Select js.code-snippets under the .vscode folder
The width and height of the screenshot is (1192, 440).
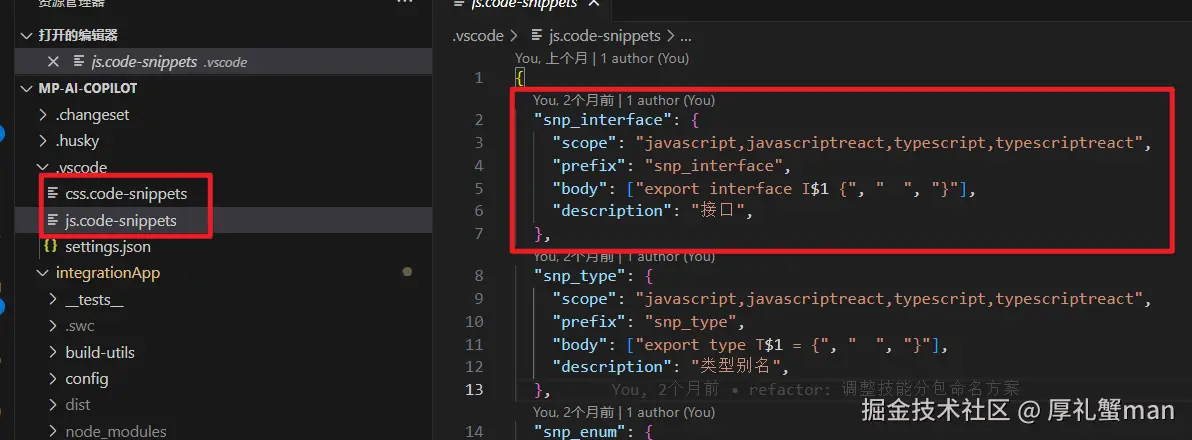[121, 220]
